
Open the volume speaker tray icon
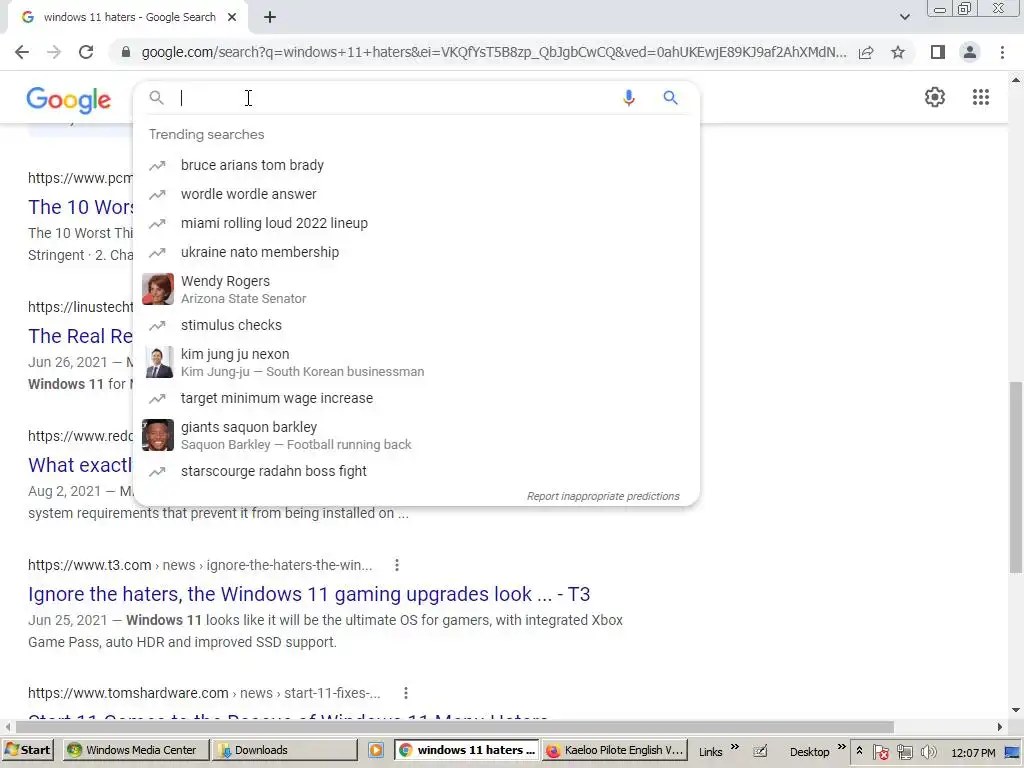point(928,752)
